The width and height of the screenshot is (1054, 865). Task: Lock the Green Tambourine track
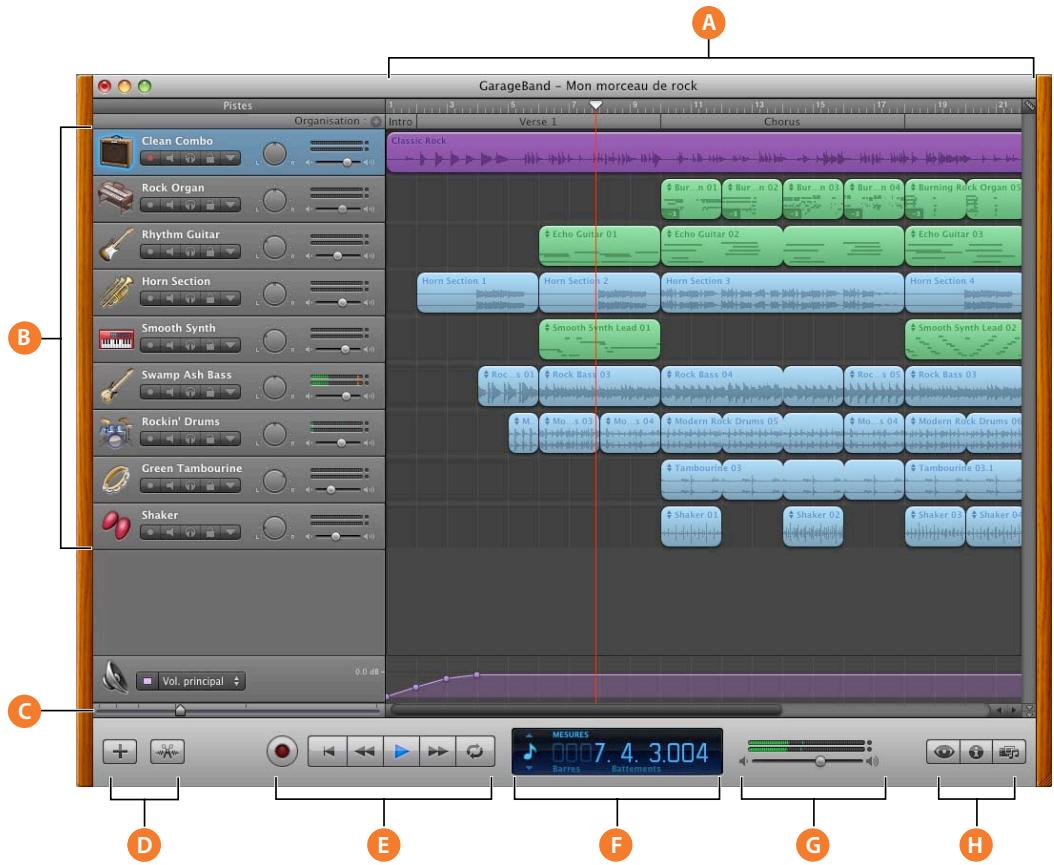[210, 486]
